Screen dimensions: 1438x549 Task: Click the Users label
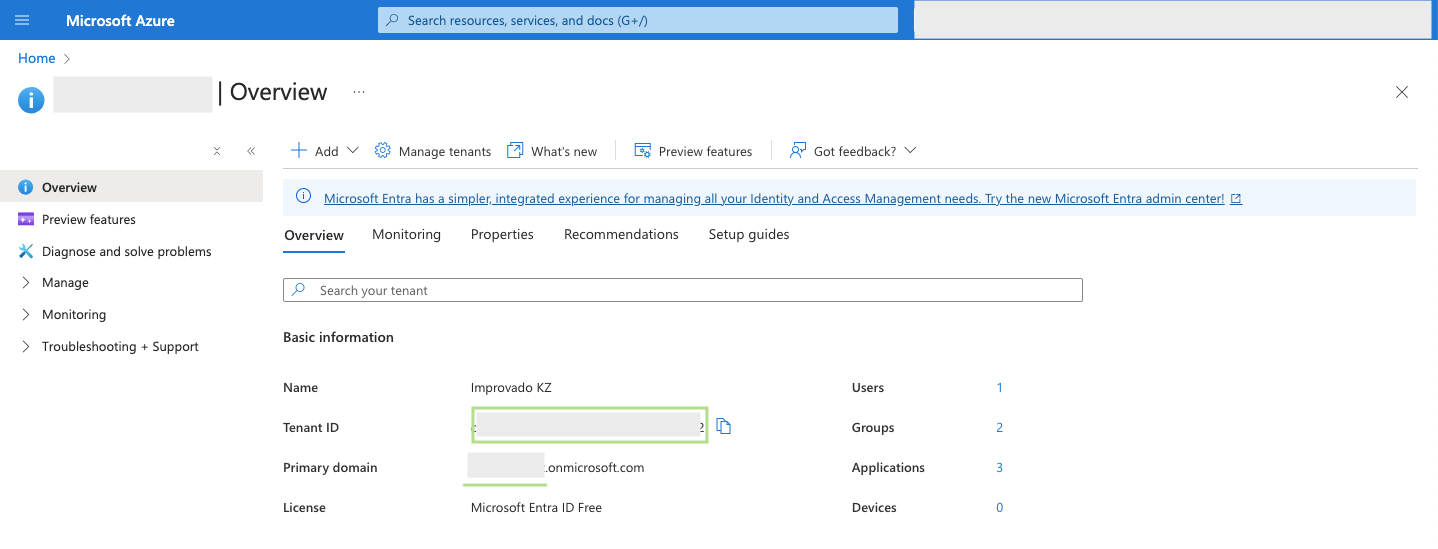point(868,387)
